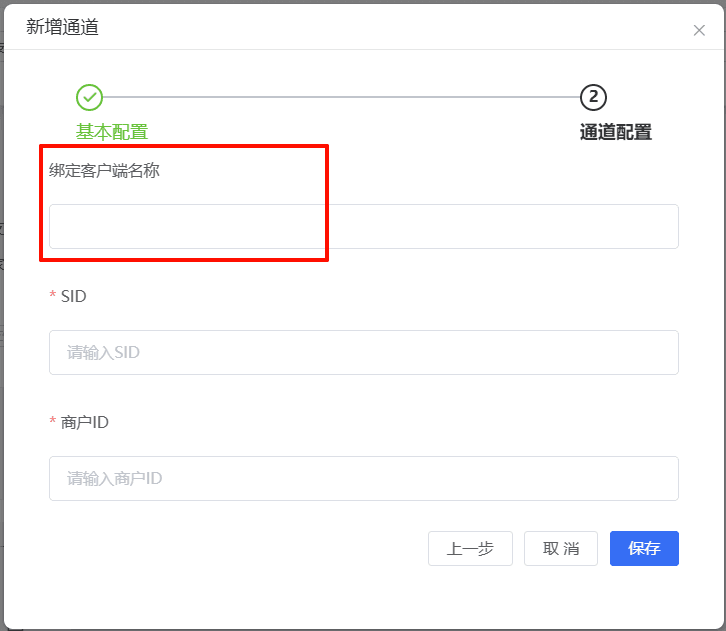Select the 通道配置 step label
This screenshot has width=726, height=631.
[616, 132]
